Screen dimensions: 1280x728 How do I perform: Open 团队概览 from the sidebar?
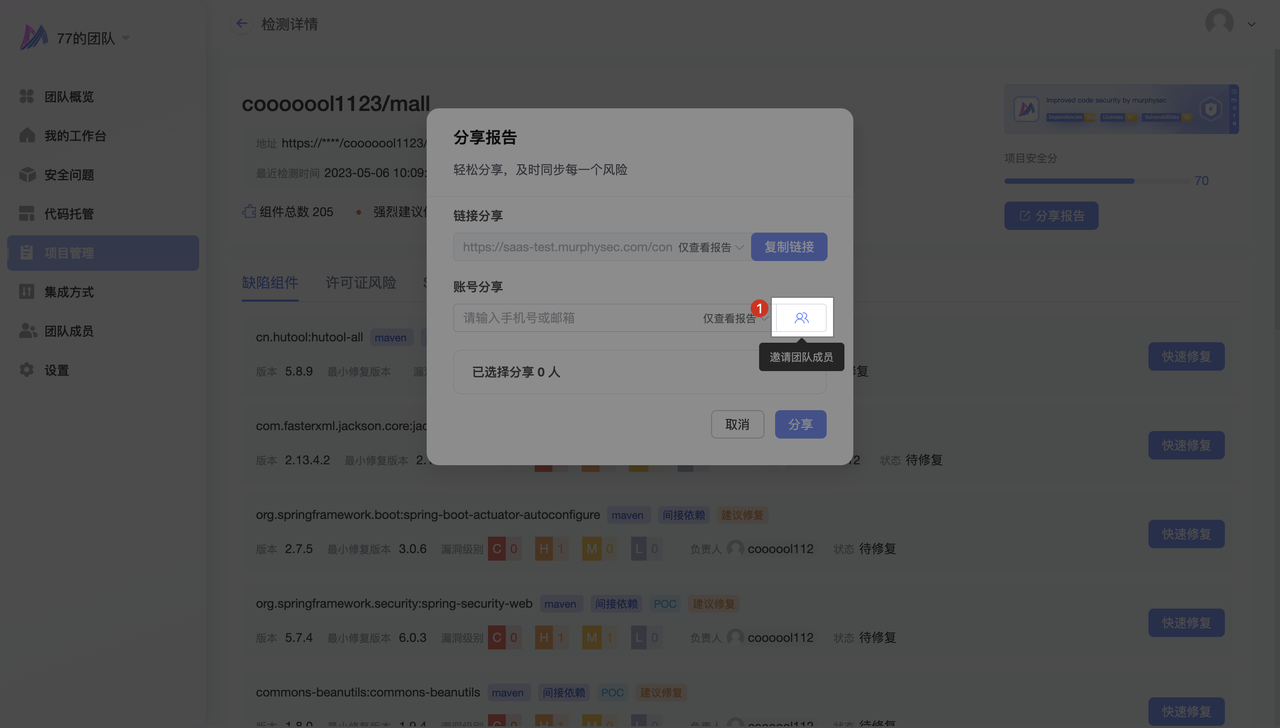(x=68, y=97)
